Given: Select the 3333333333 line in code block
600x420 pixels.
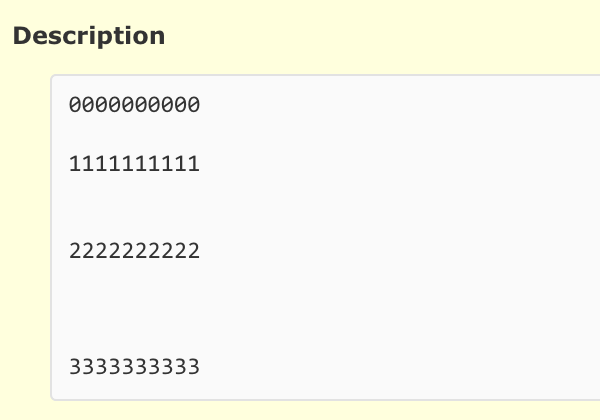Looking at the screenshot, I should (134, 366).
